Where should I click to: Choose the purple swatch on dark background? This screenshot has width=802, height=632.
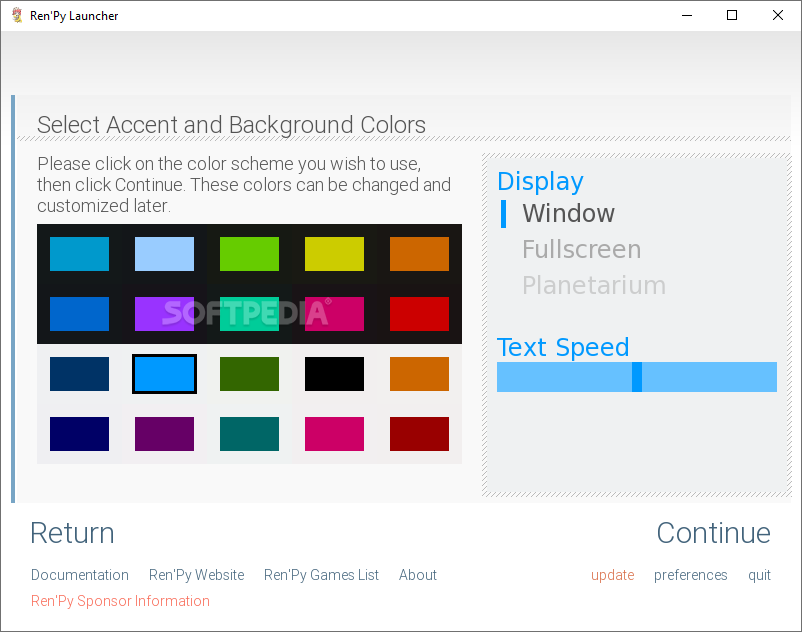point(164,314)
